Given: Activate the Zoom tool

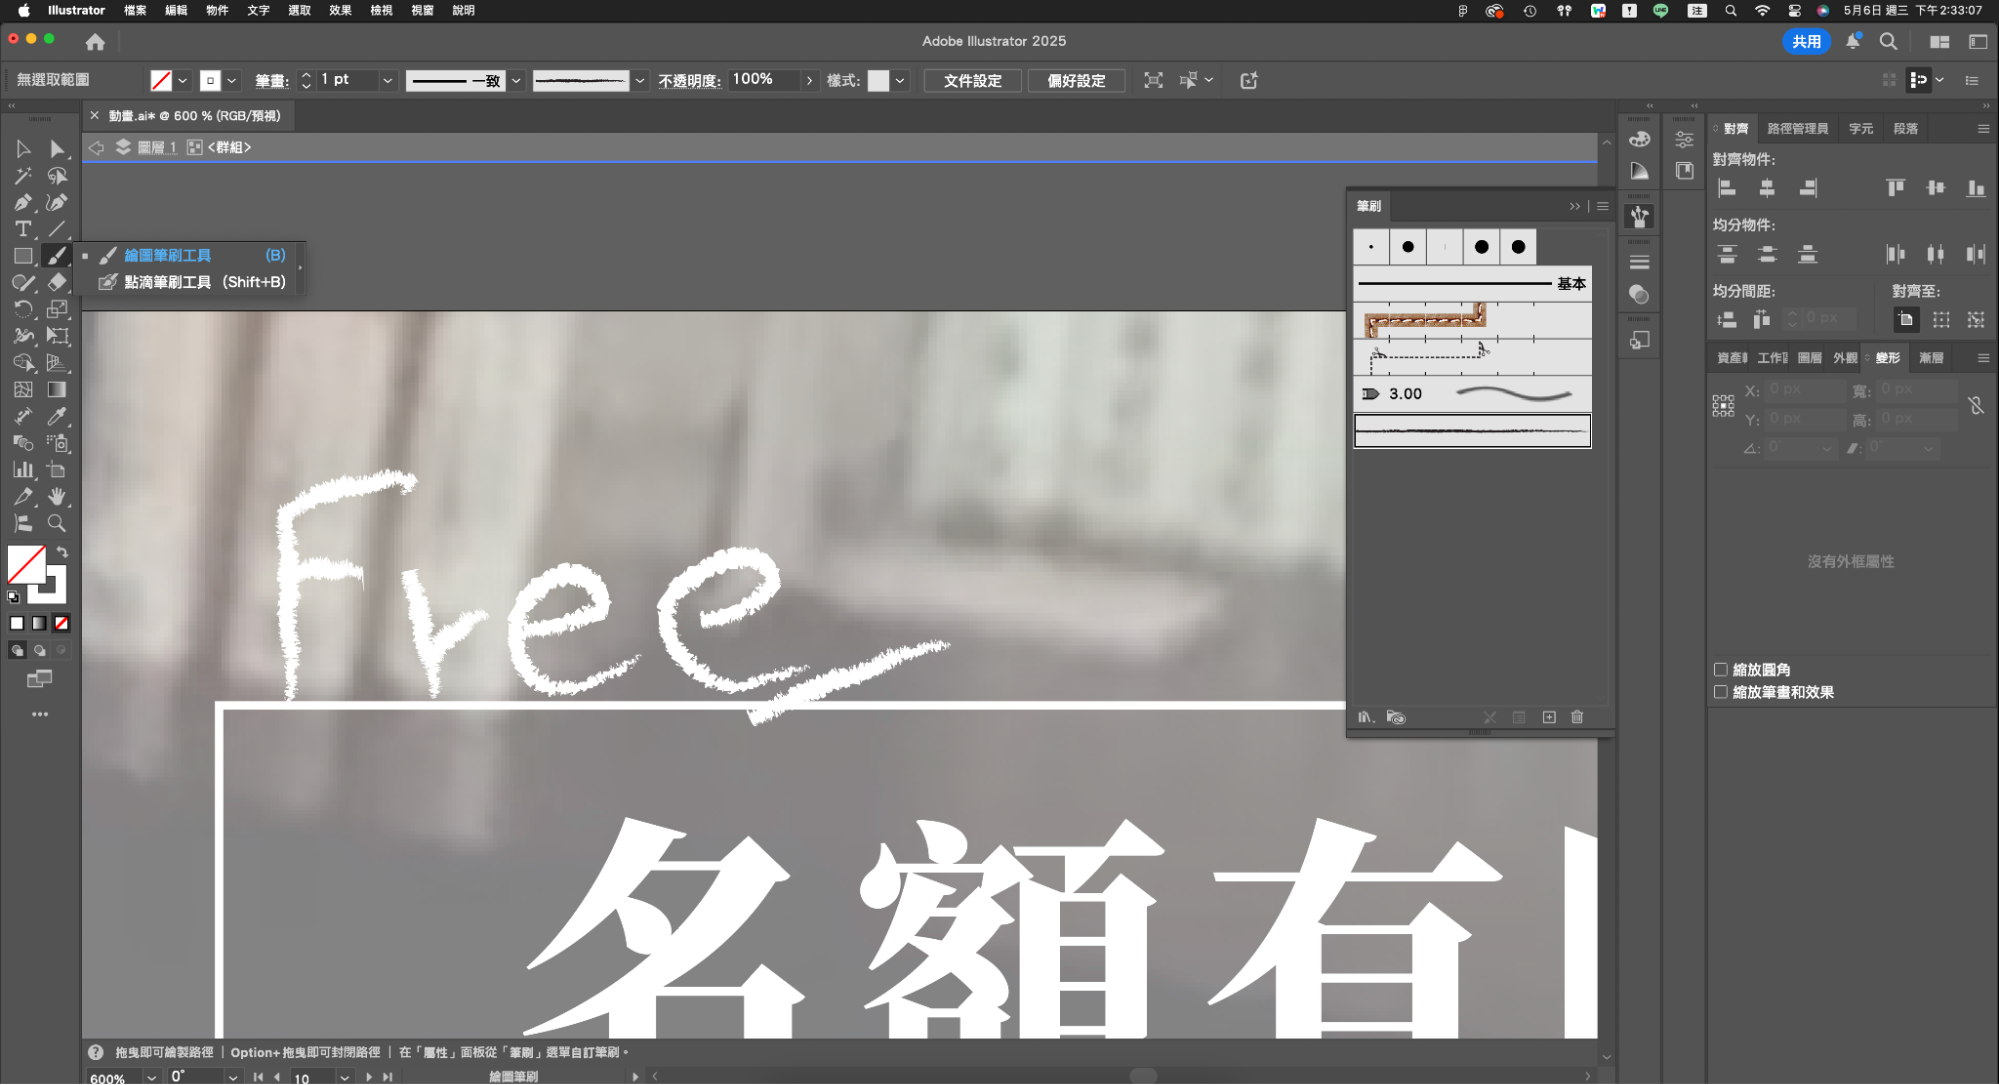Looking at the screenshot, I should [x=57, y=523].
